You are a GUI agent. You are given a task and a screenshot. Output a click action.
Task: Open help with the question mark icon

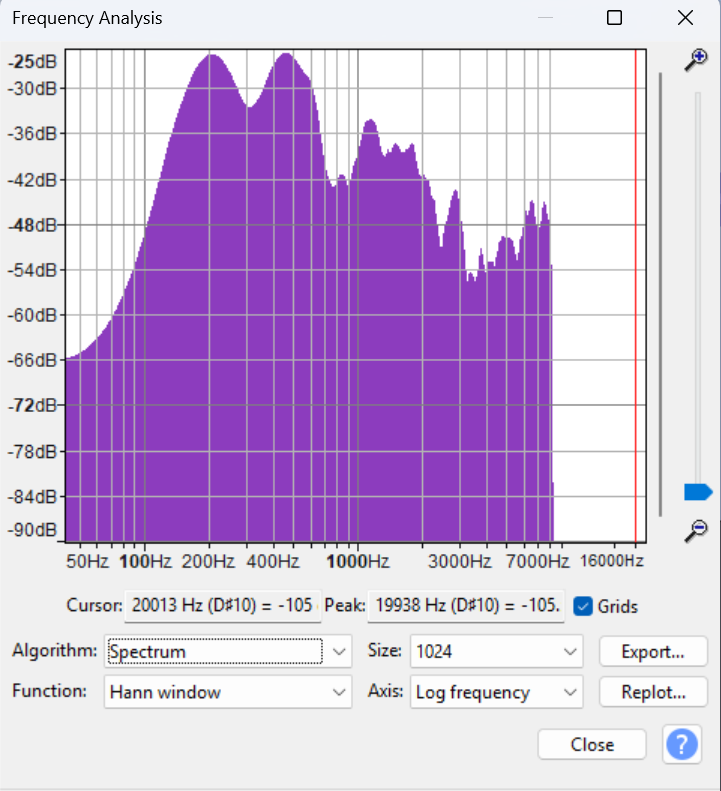point(682,745)
